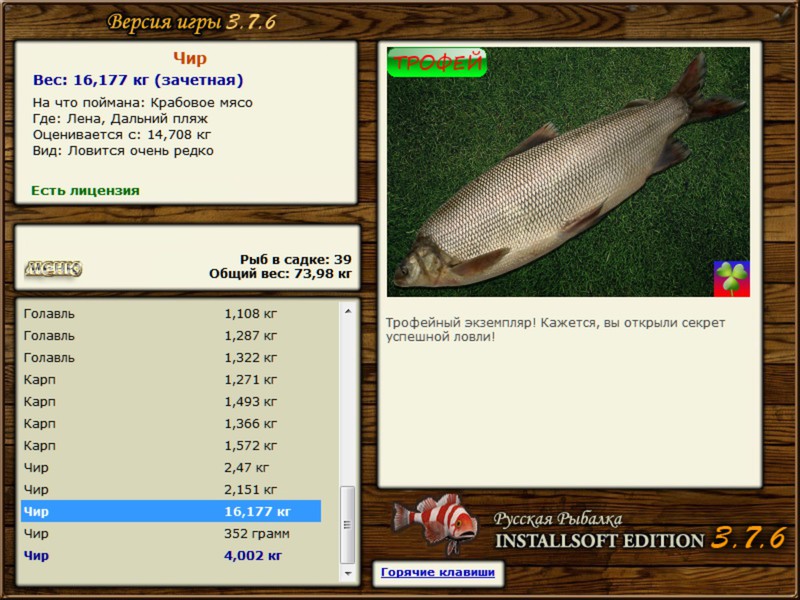Click the fish list scrollbar thumb

click(348, 524)
